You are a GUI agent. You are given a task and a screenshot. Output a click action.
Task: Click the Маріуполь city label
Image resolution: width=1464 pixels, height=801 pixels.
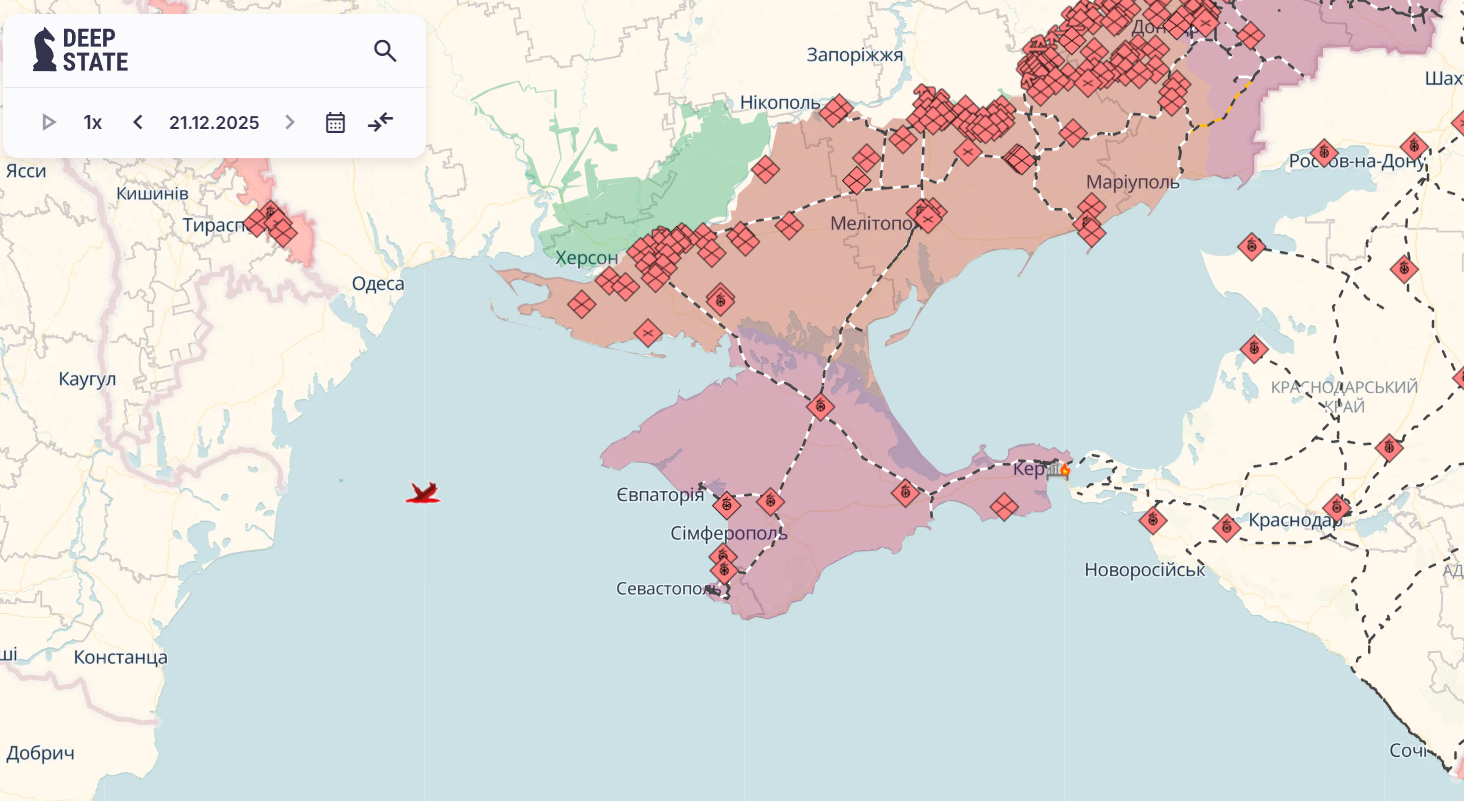tap(1133, 182)
